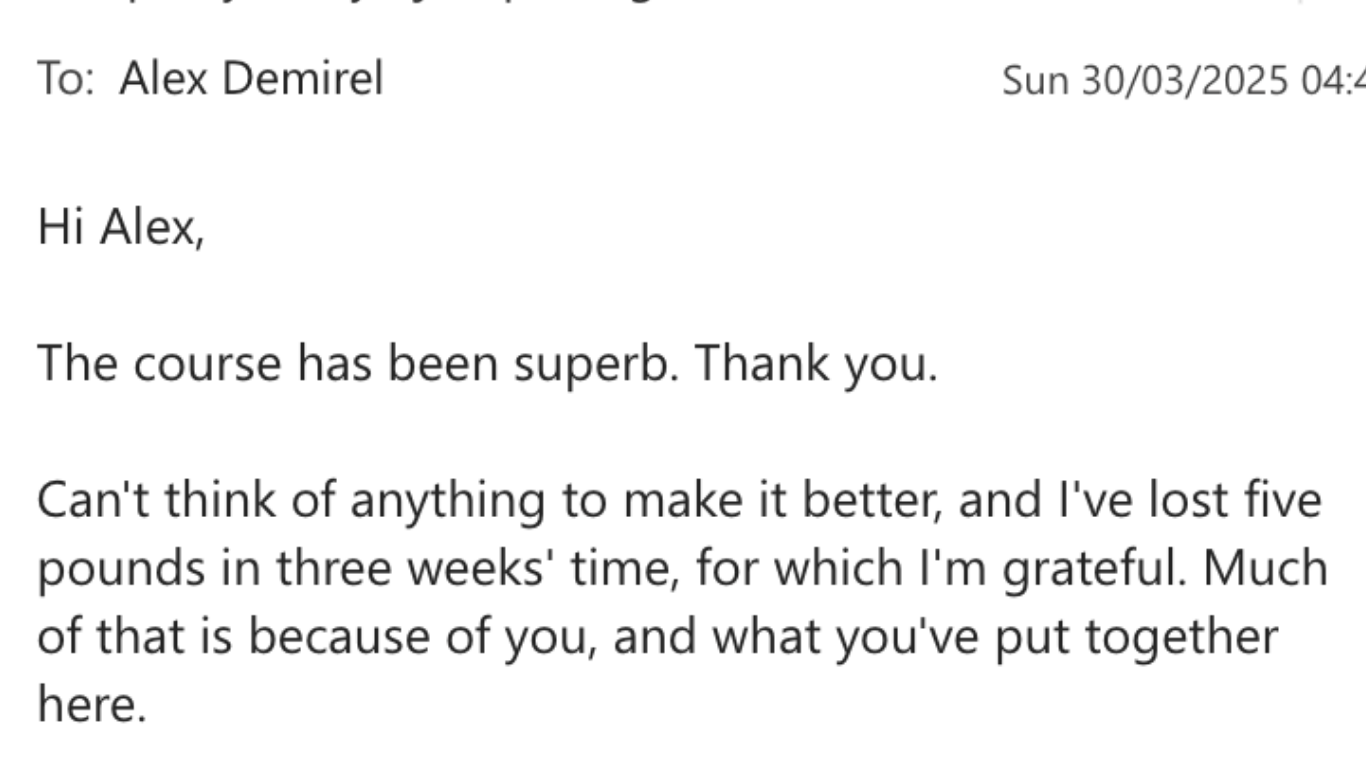Click the "To:" field label

pos(65,77)
